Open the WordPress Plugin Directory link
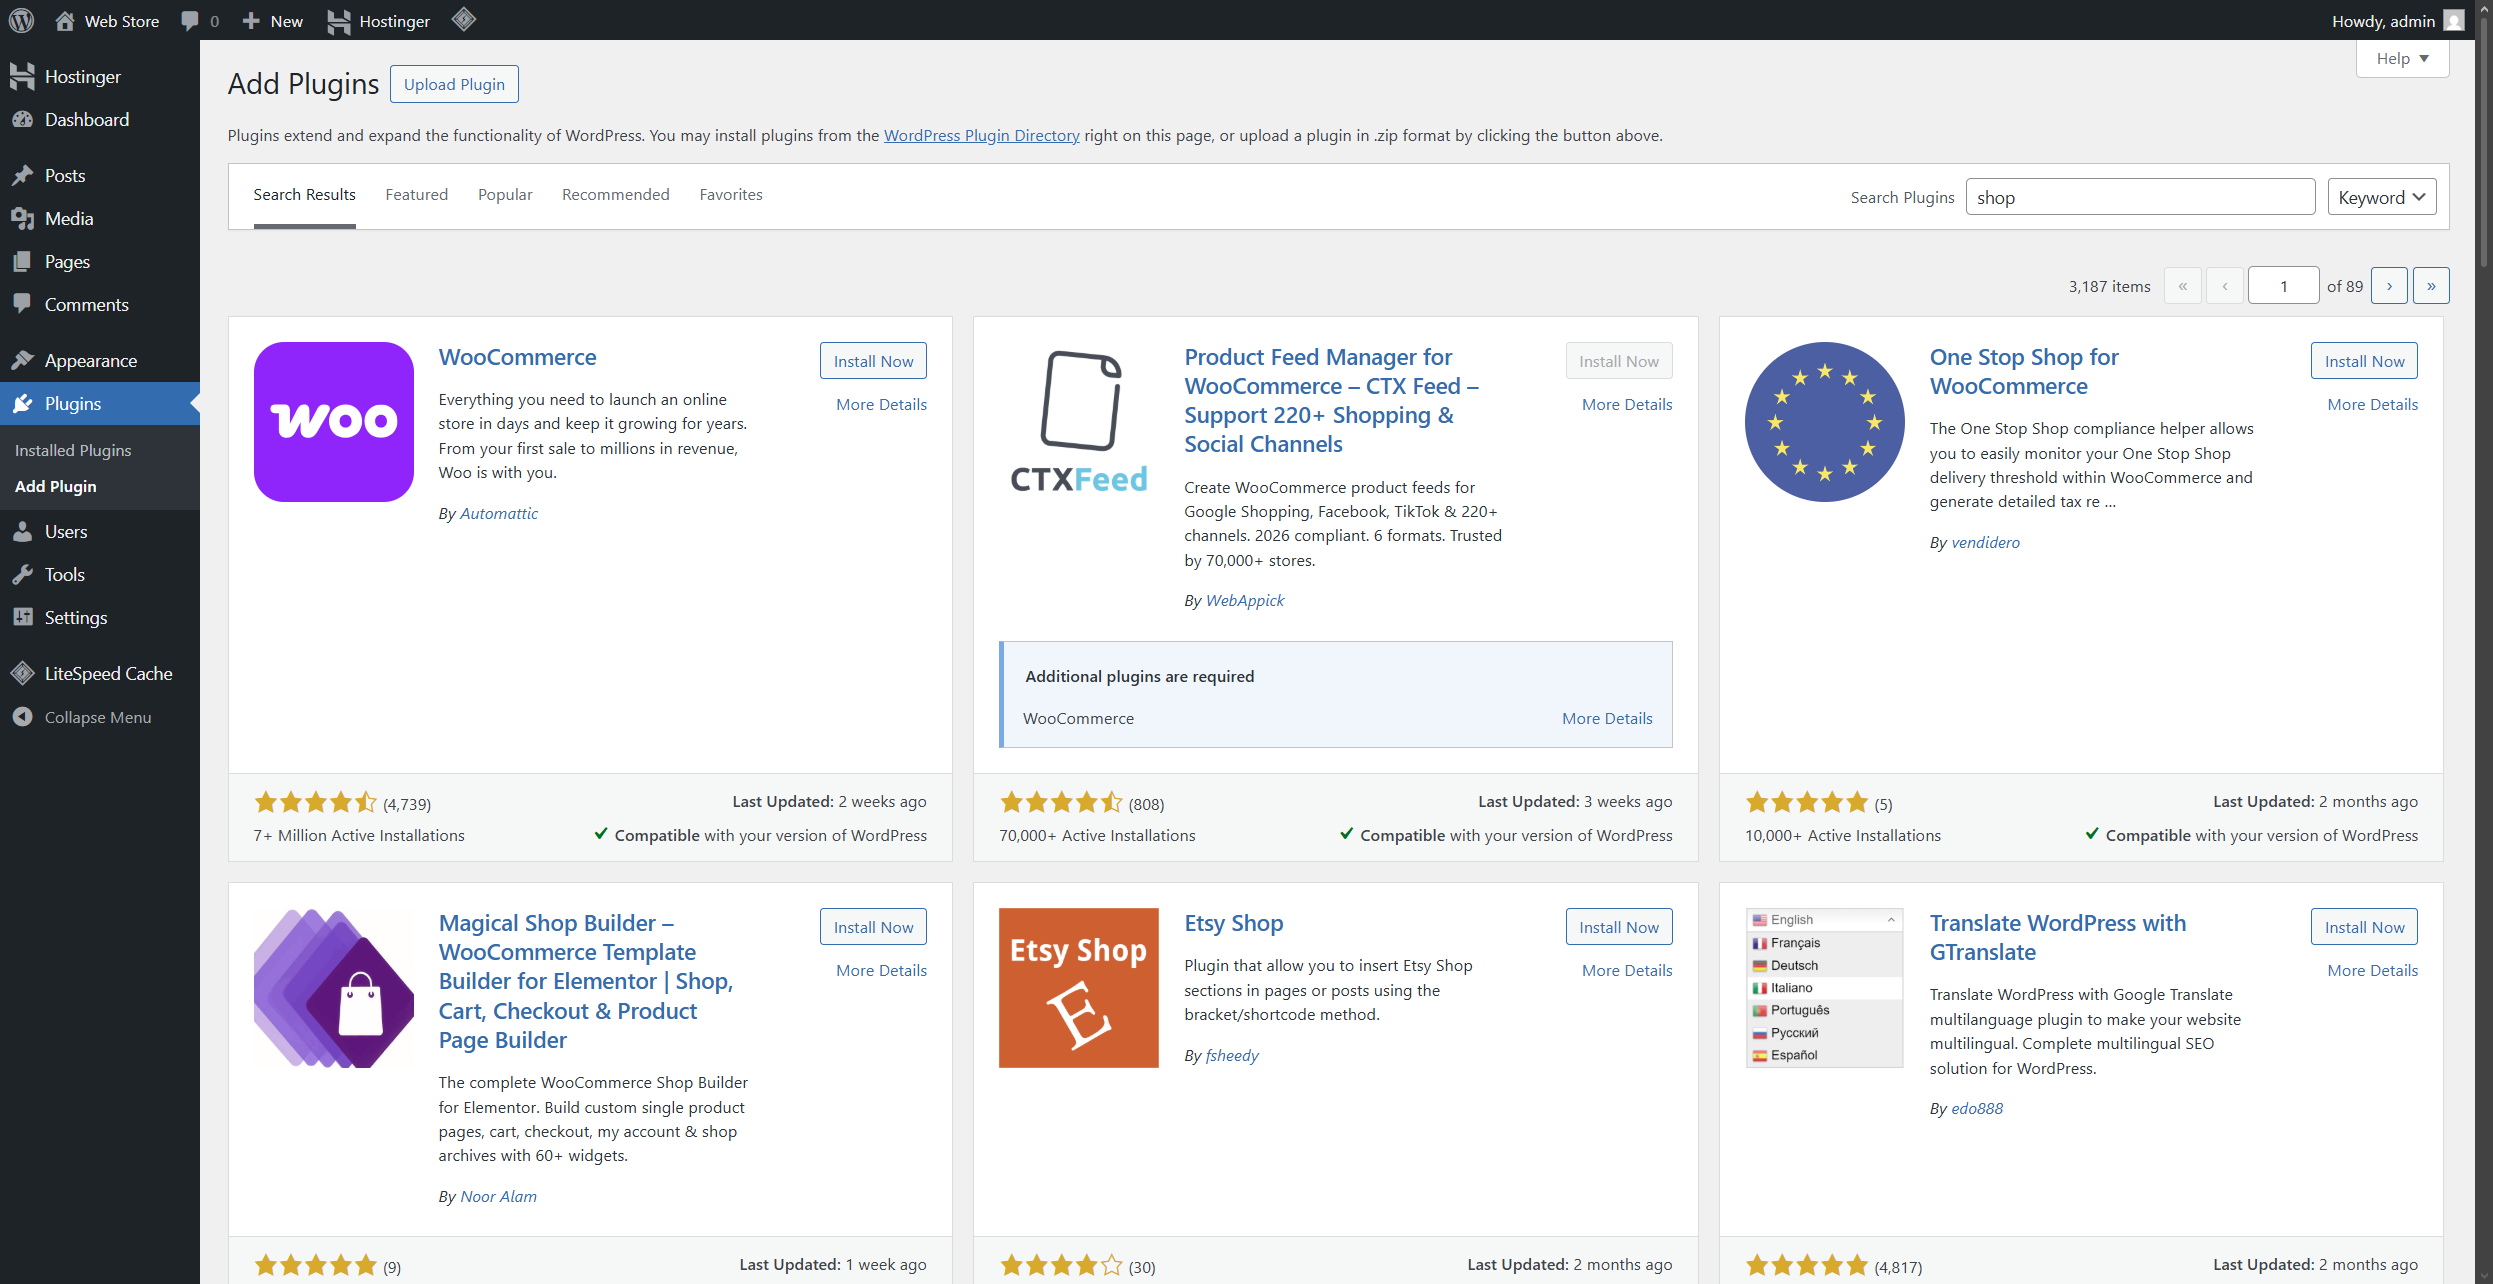Viewport: 2493px width, 1284px height. [x=981, y=135]
